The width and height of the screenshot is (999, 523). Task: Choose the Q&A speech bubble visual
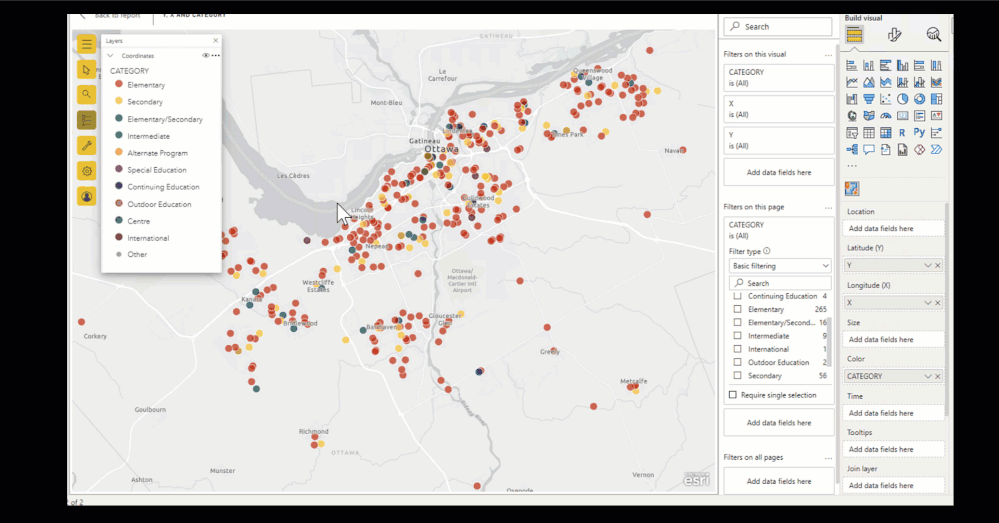click(868, 150)
